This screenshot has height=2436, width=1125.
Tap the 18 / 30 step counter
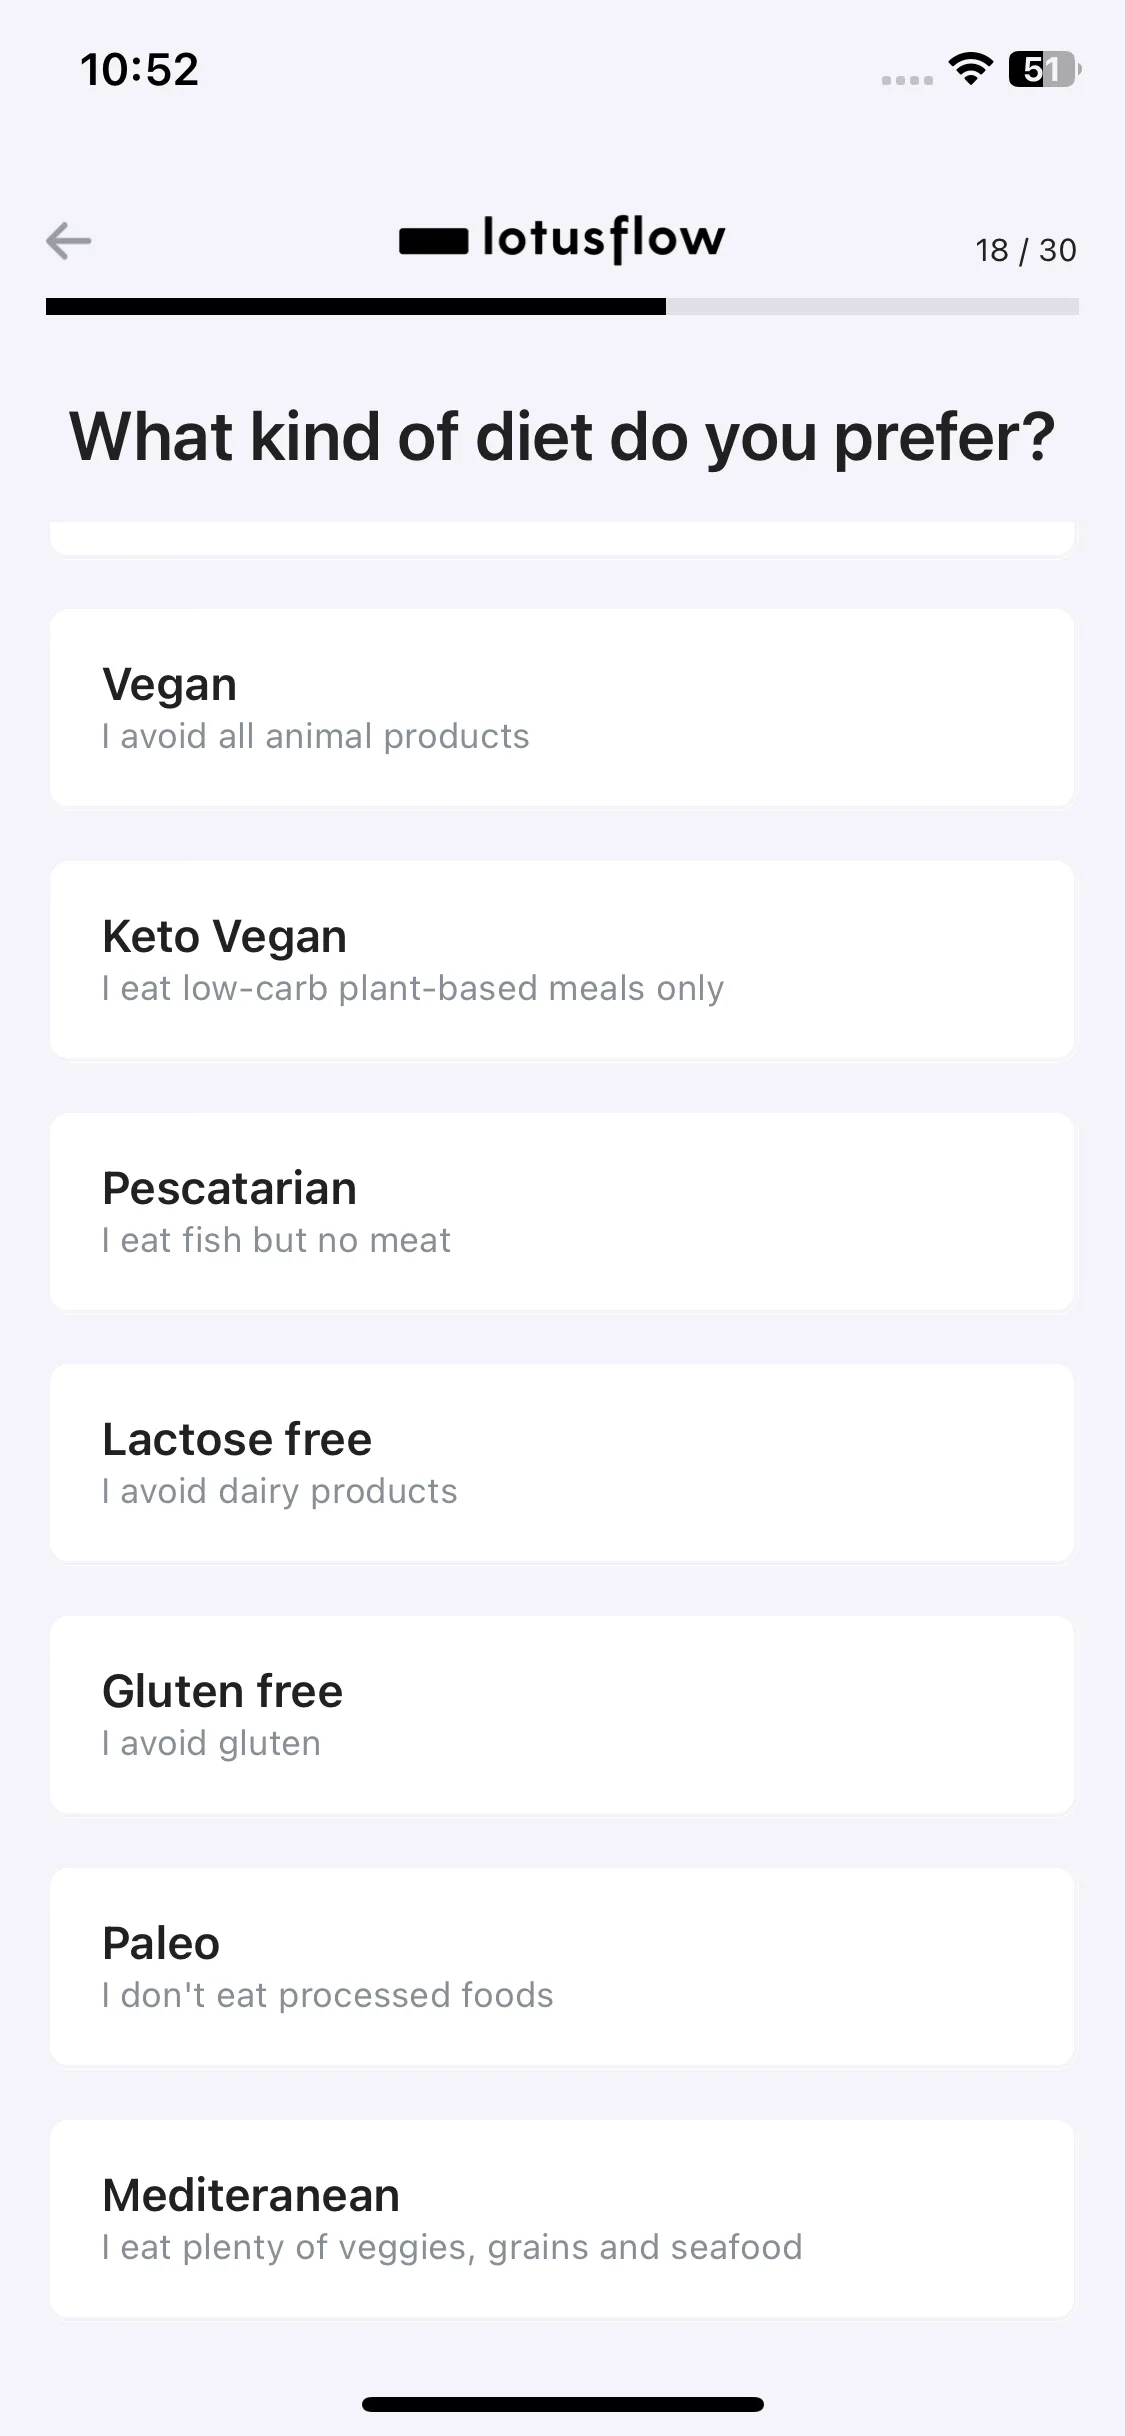point(1026,250)
